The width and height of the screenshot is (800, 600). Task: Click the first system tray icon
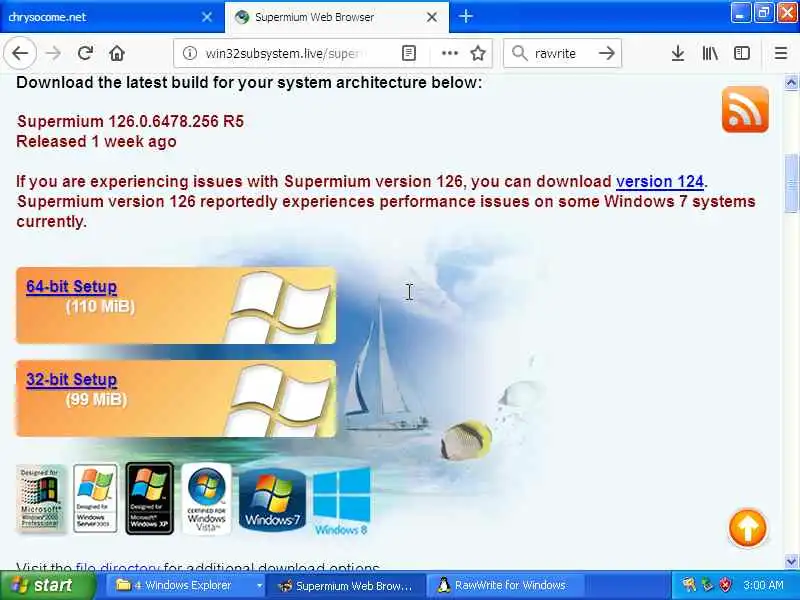click(x=688, y=585)
